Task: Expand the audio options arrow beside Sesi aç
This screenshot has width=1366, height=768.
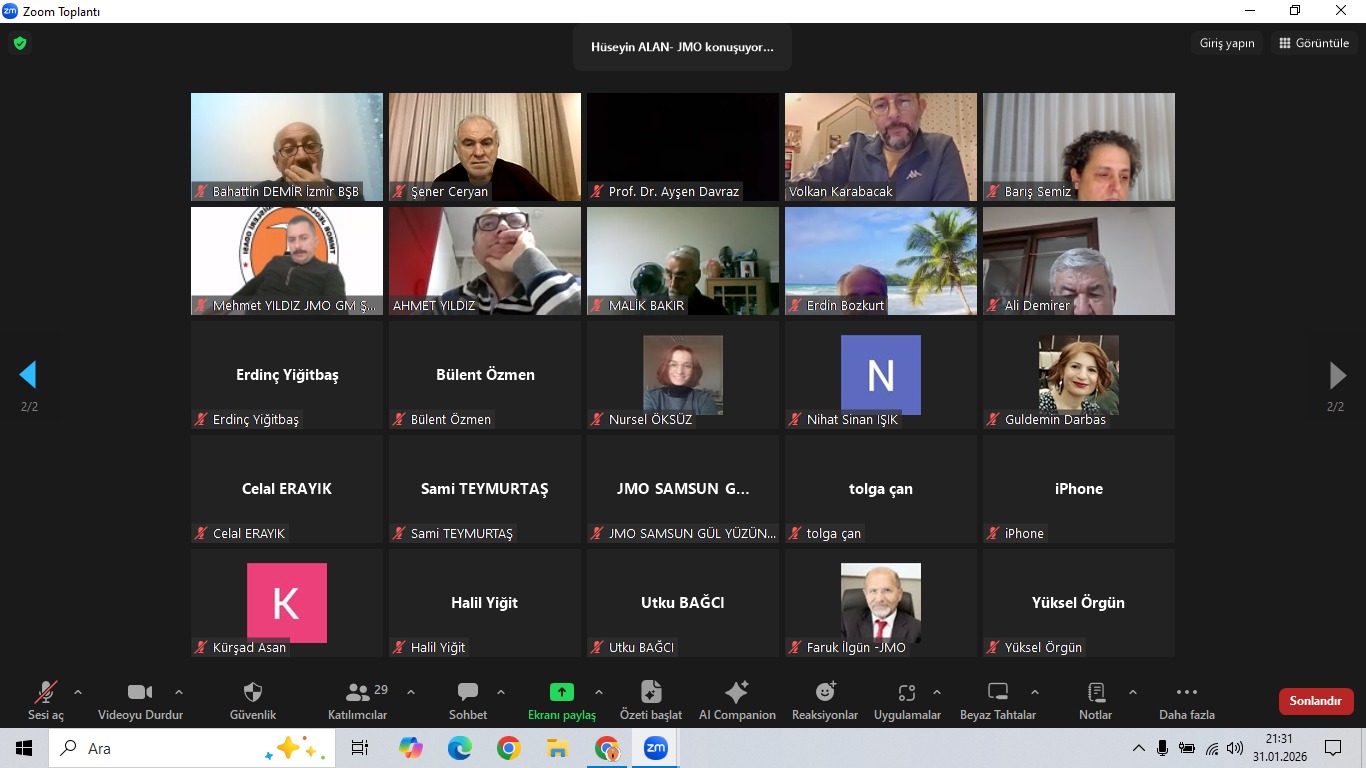Action: click(x=78, y=692)
